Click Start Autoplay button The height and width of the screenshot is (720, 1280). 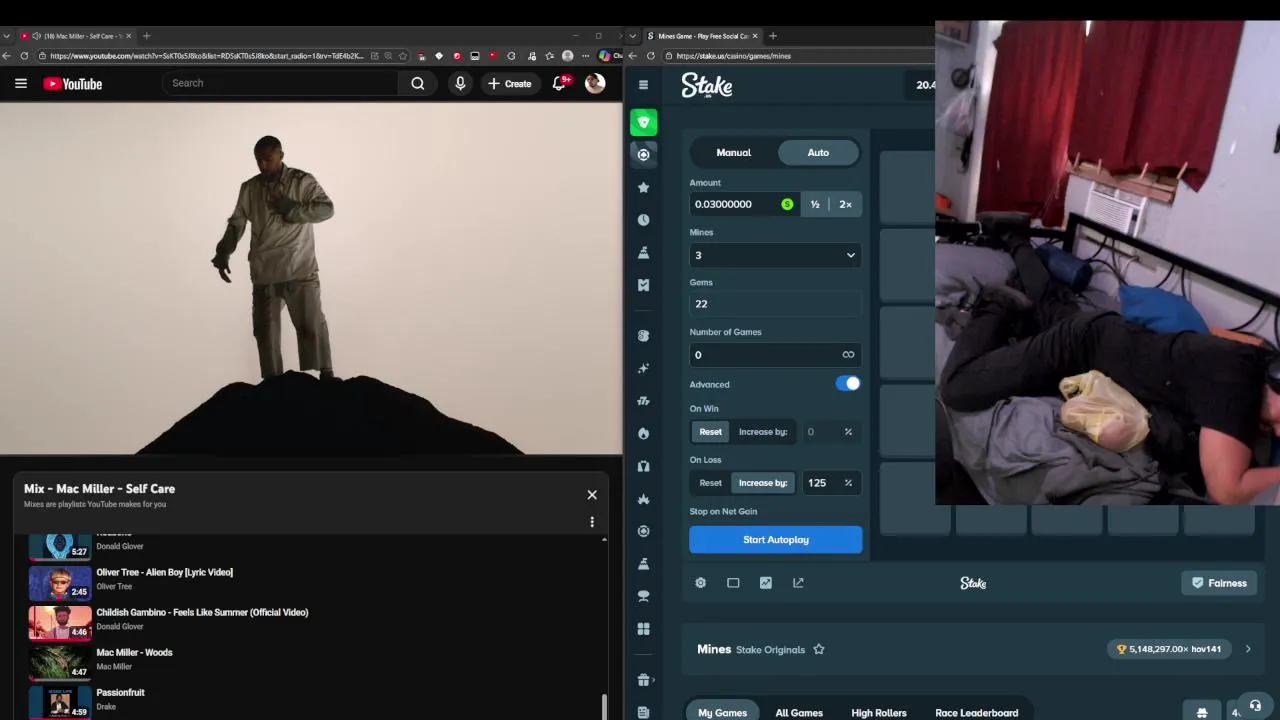point(775,540)
